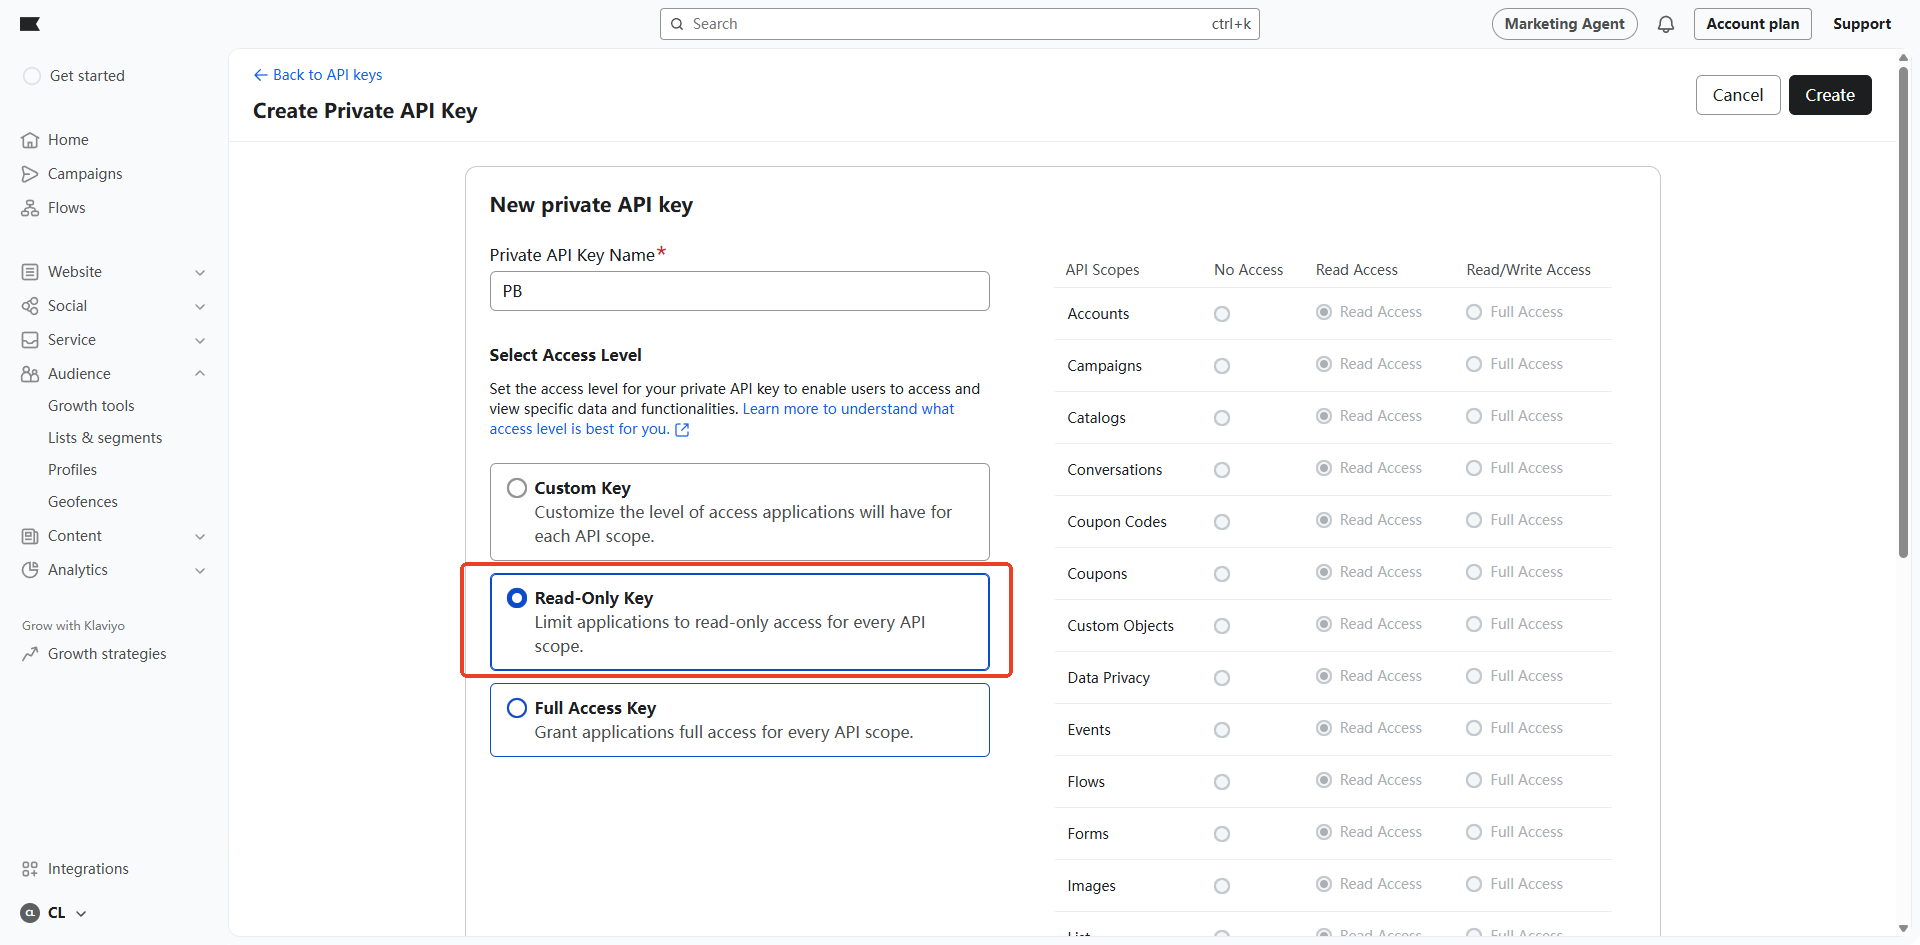Image resolution: width=1920 pixels, height=945 pixels.
Task: Select the Full Access Key radio option
Action: coord(517,708)
